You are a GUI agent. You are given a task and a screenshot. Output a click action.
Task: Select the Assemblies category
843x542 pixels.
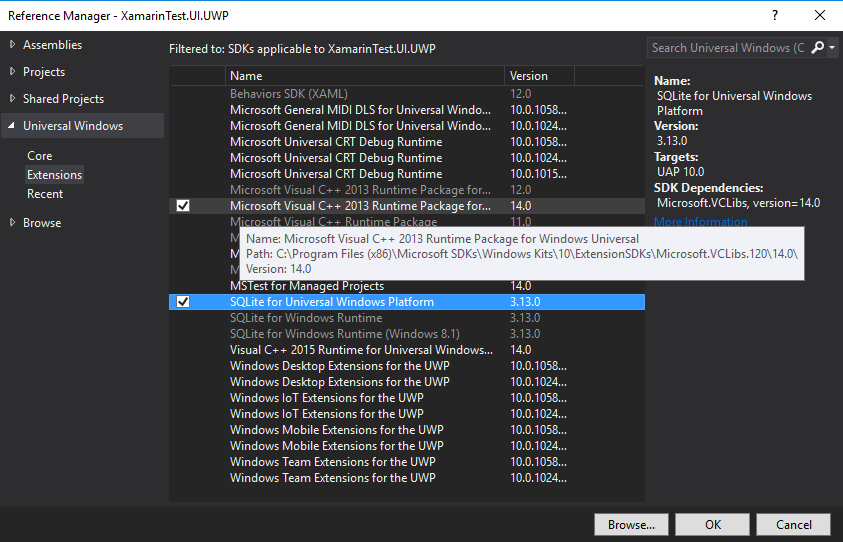pyautogui.click(x=52, y=45)
